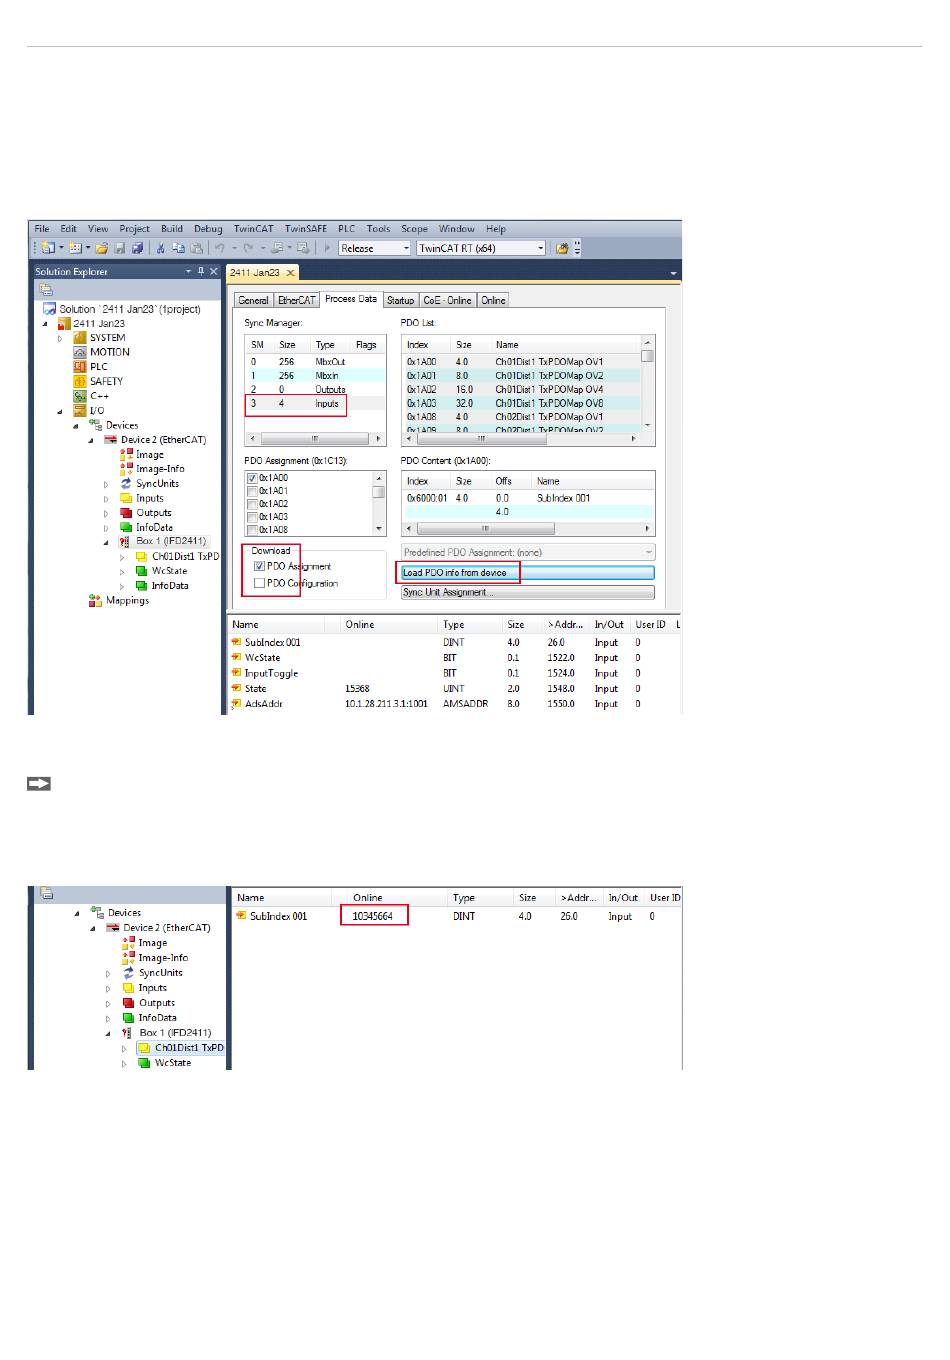The height and width of the screenshot is (1360, 950).
Task: Click the Open File toolbar icon
Action: click(101, 248)
